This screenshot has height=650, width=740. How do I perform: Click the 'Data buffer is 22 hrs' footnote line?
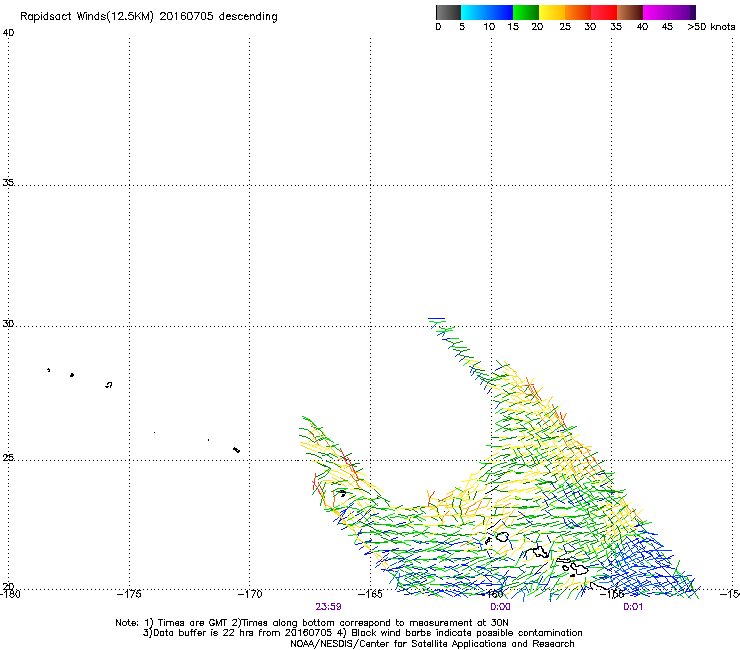(362, 633)
